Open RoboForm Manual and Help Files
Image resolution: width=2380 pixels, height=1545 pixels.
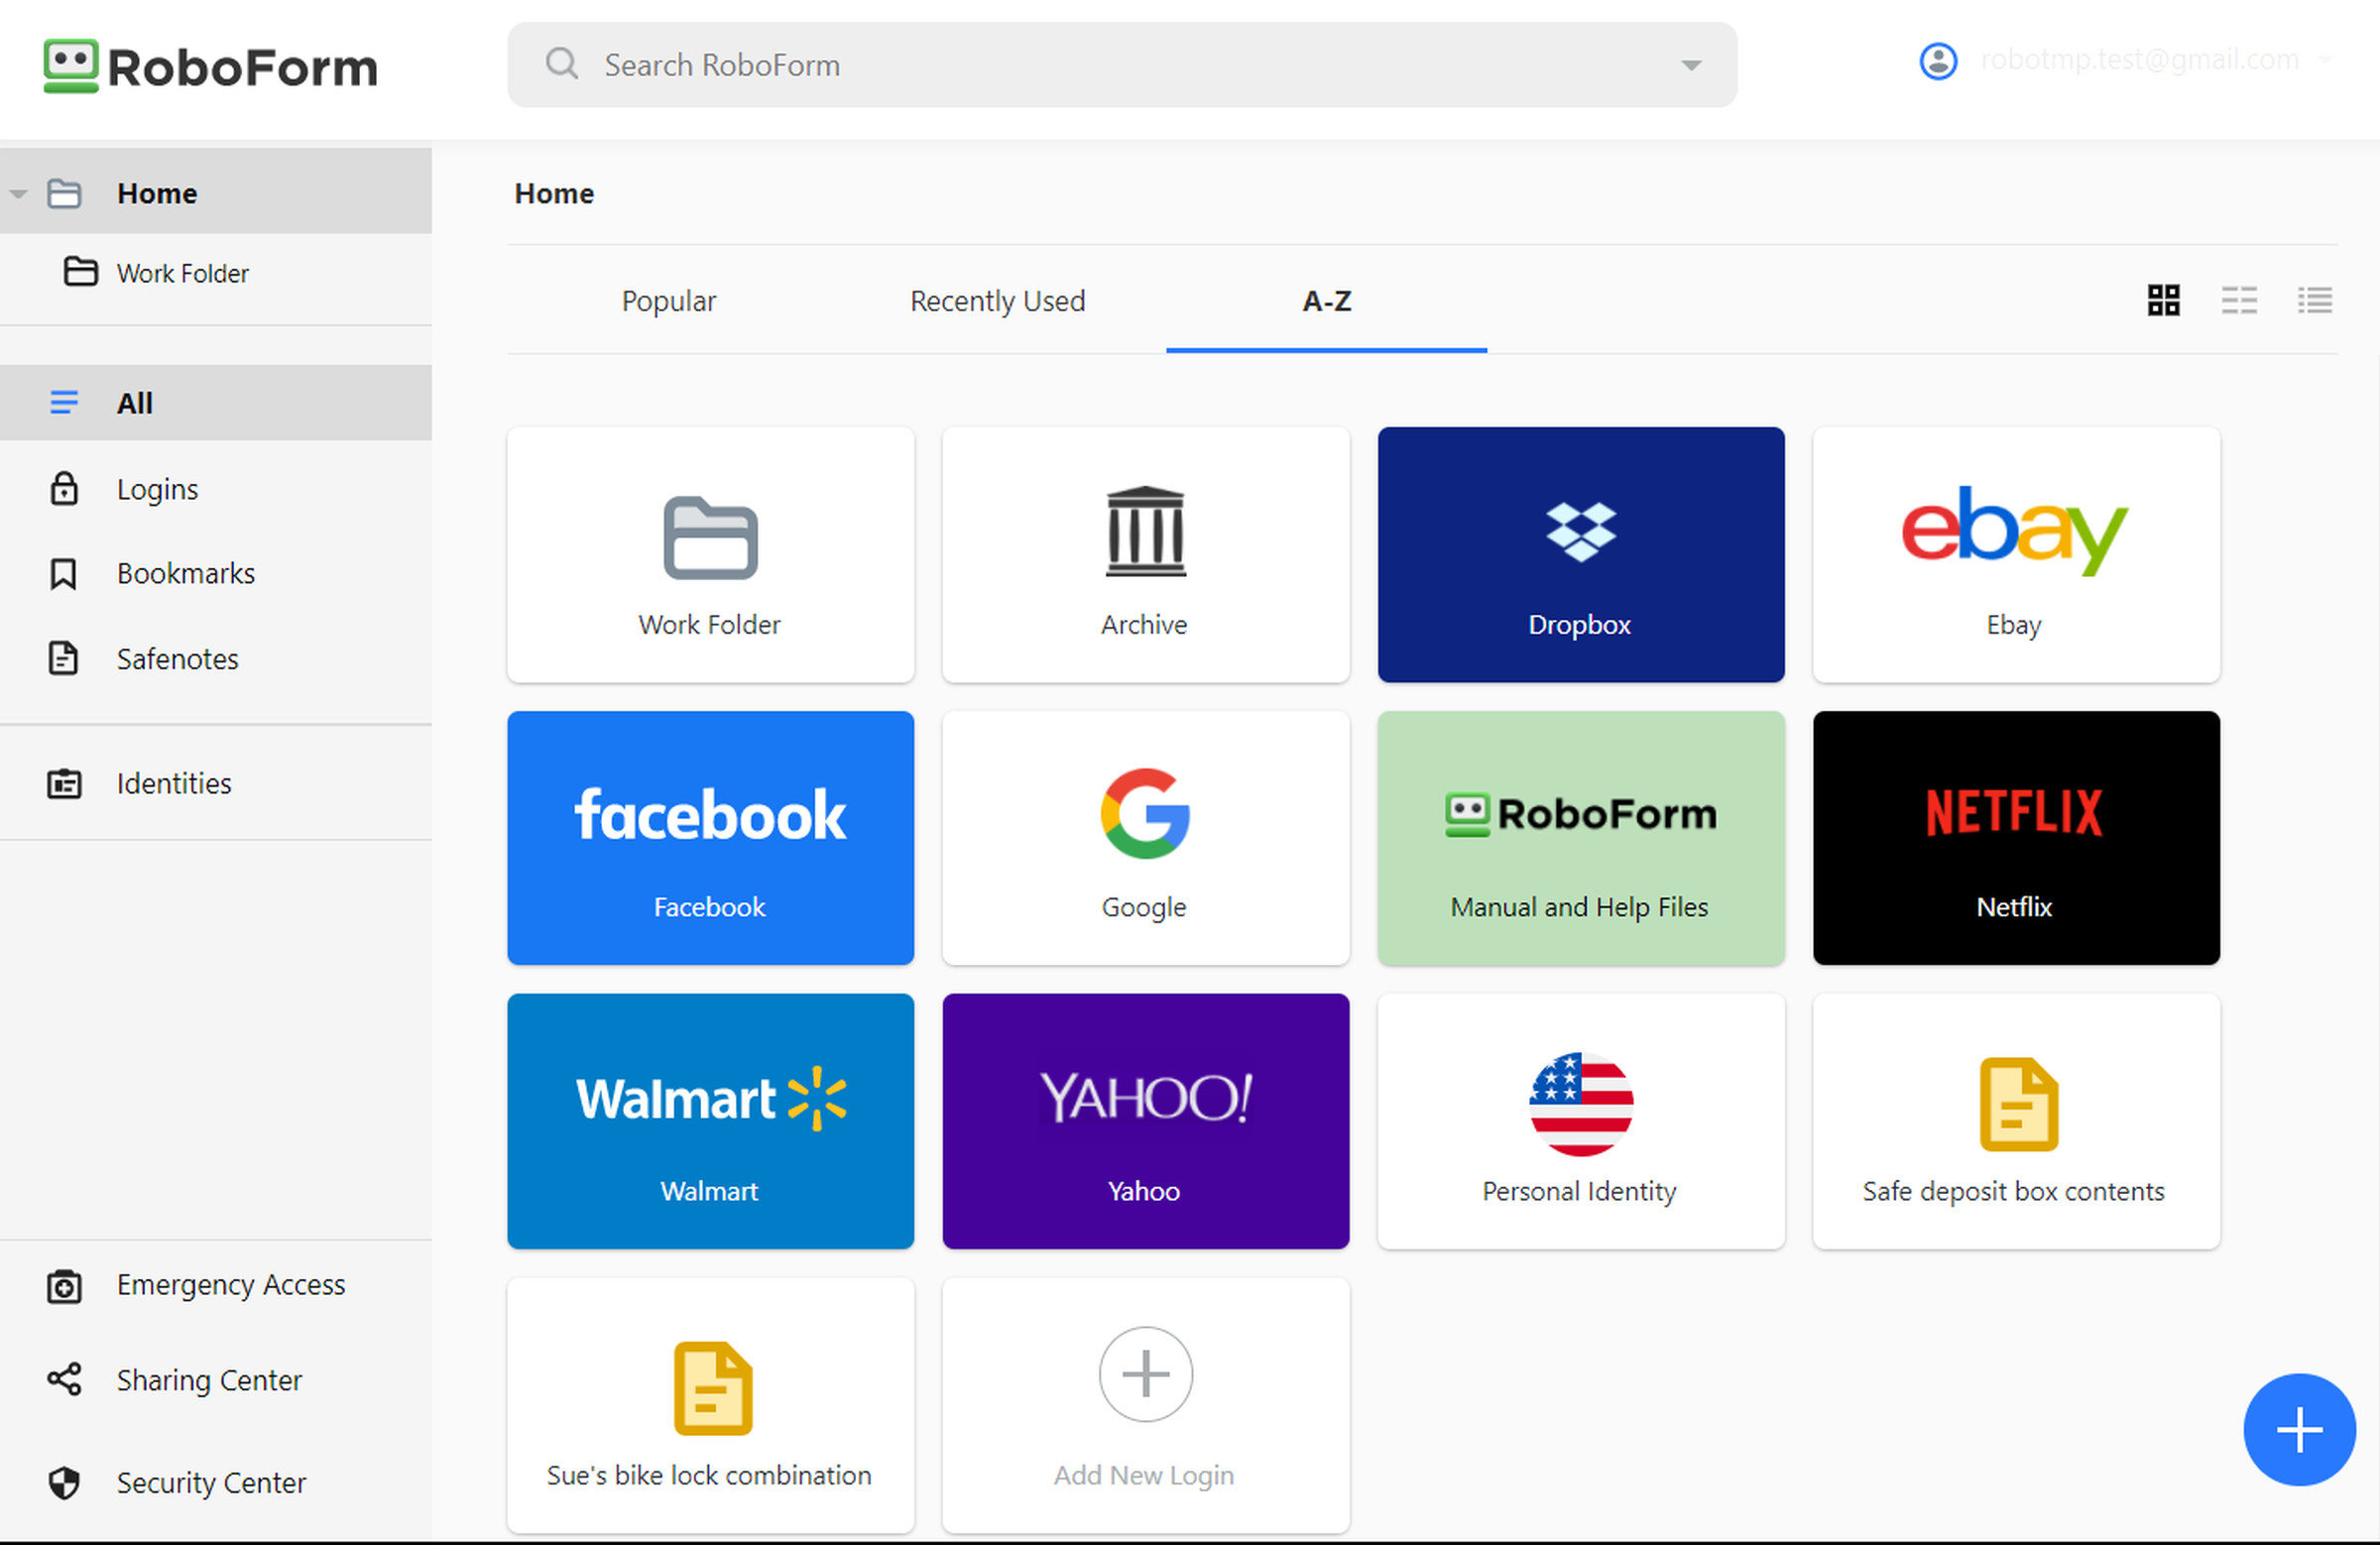click(x=1579, y=838)
